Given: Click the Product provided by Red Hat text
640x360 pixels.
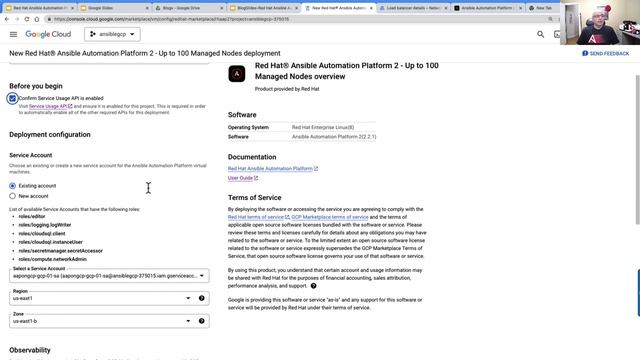Looking at the screenshot, I should coord(287,89).
